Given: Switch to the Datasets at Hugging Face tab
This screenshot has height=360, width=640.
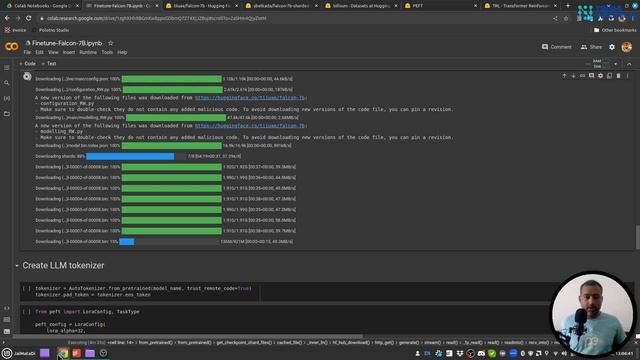Looking at the screenshot, I should click(x=360, y=6).
